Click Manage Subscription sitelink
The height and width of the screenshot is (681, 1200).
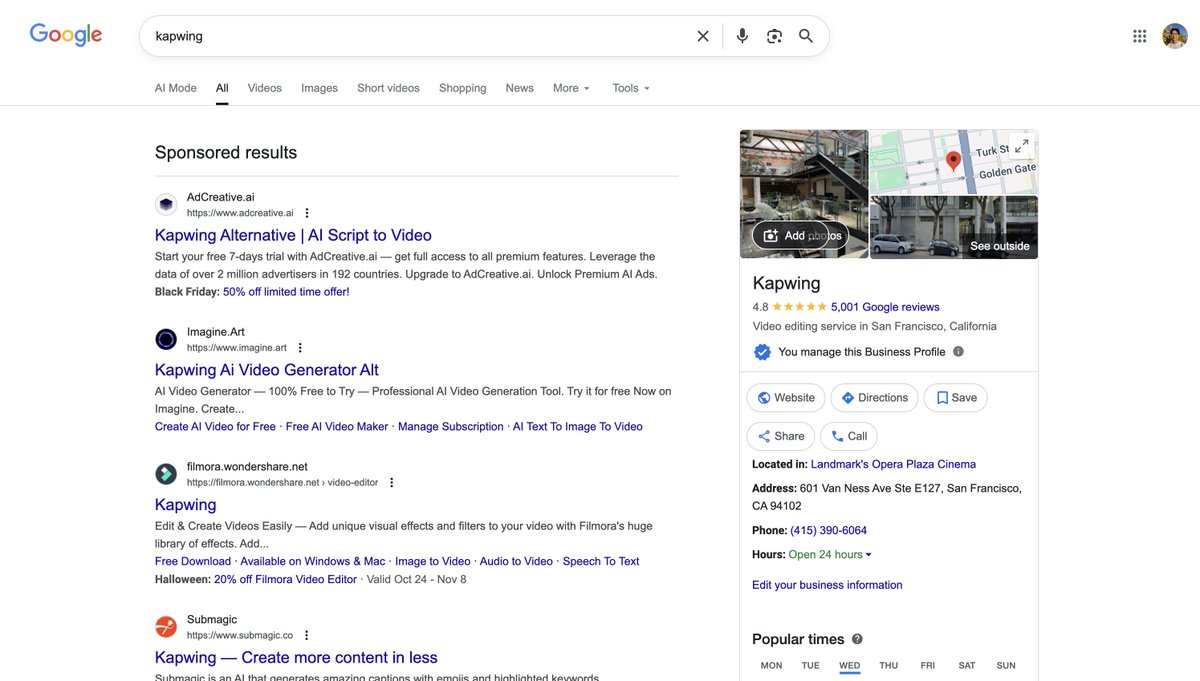(x=451, y=427)
